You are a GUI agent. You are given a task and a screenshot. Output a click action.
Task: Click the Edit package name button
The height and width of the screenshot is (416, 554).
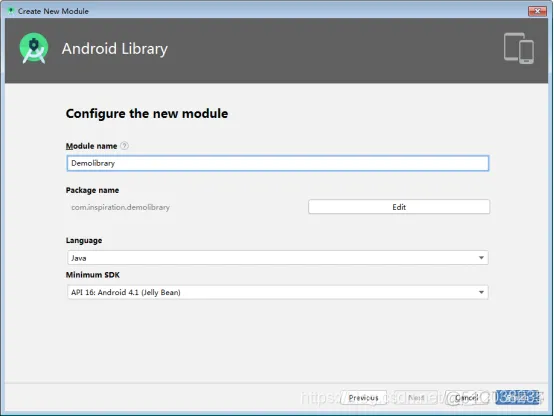(x=399, y=207)
